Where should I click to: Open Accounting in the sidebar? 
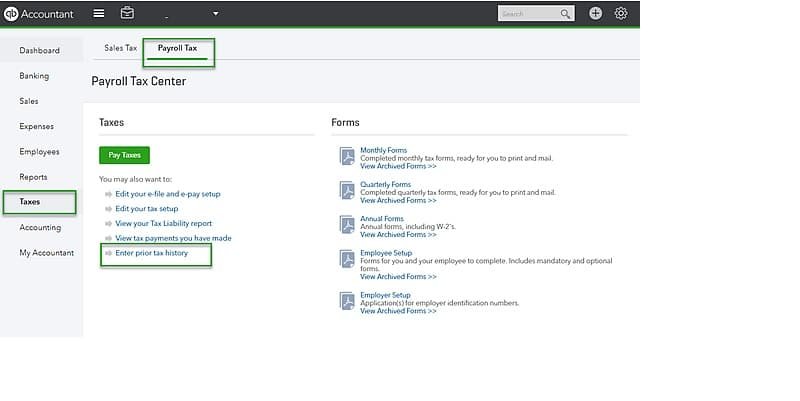(x=40, y=228)
